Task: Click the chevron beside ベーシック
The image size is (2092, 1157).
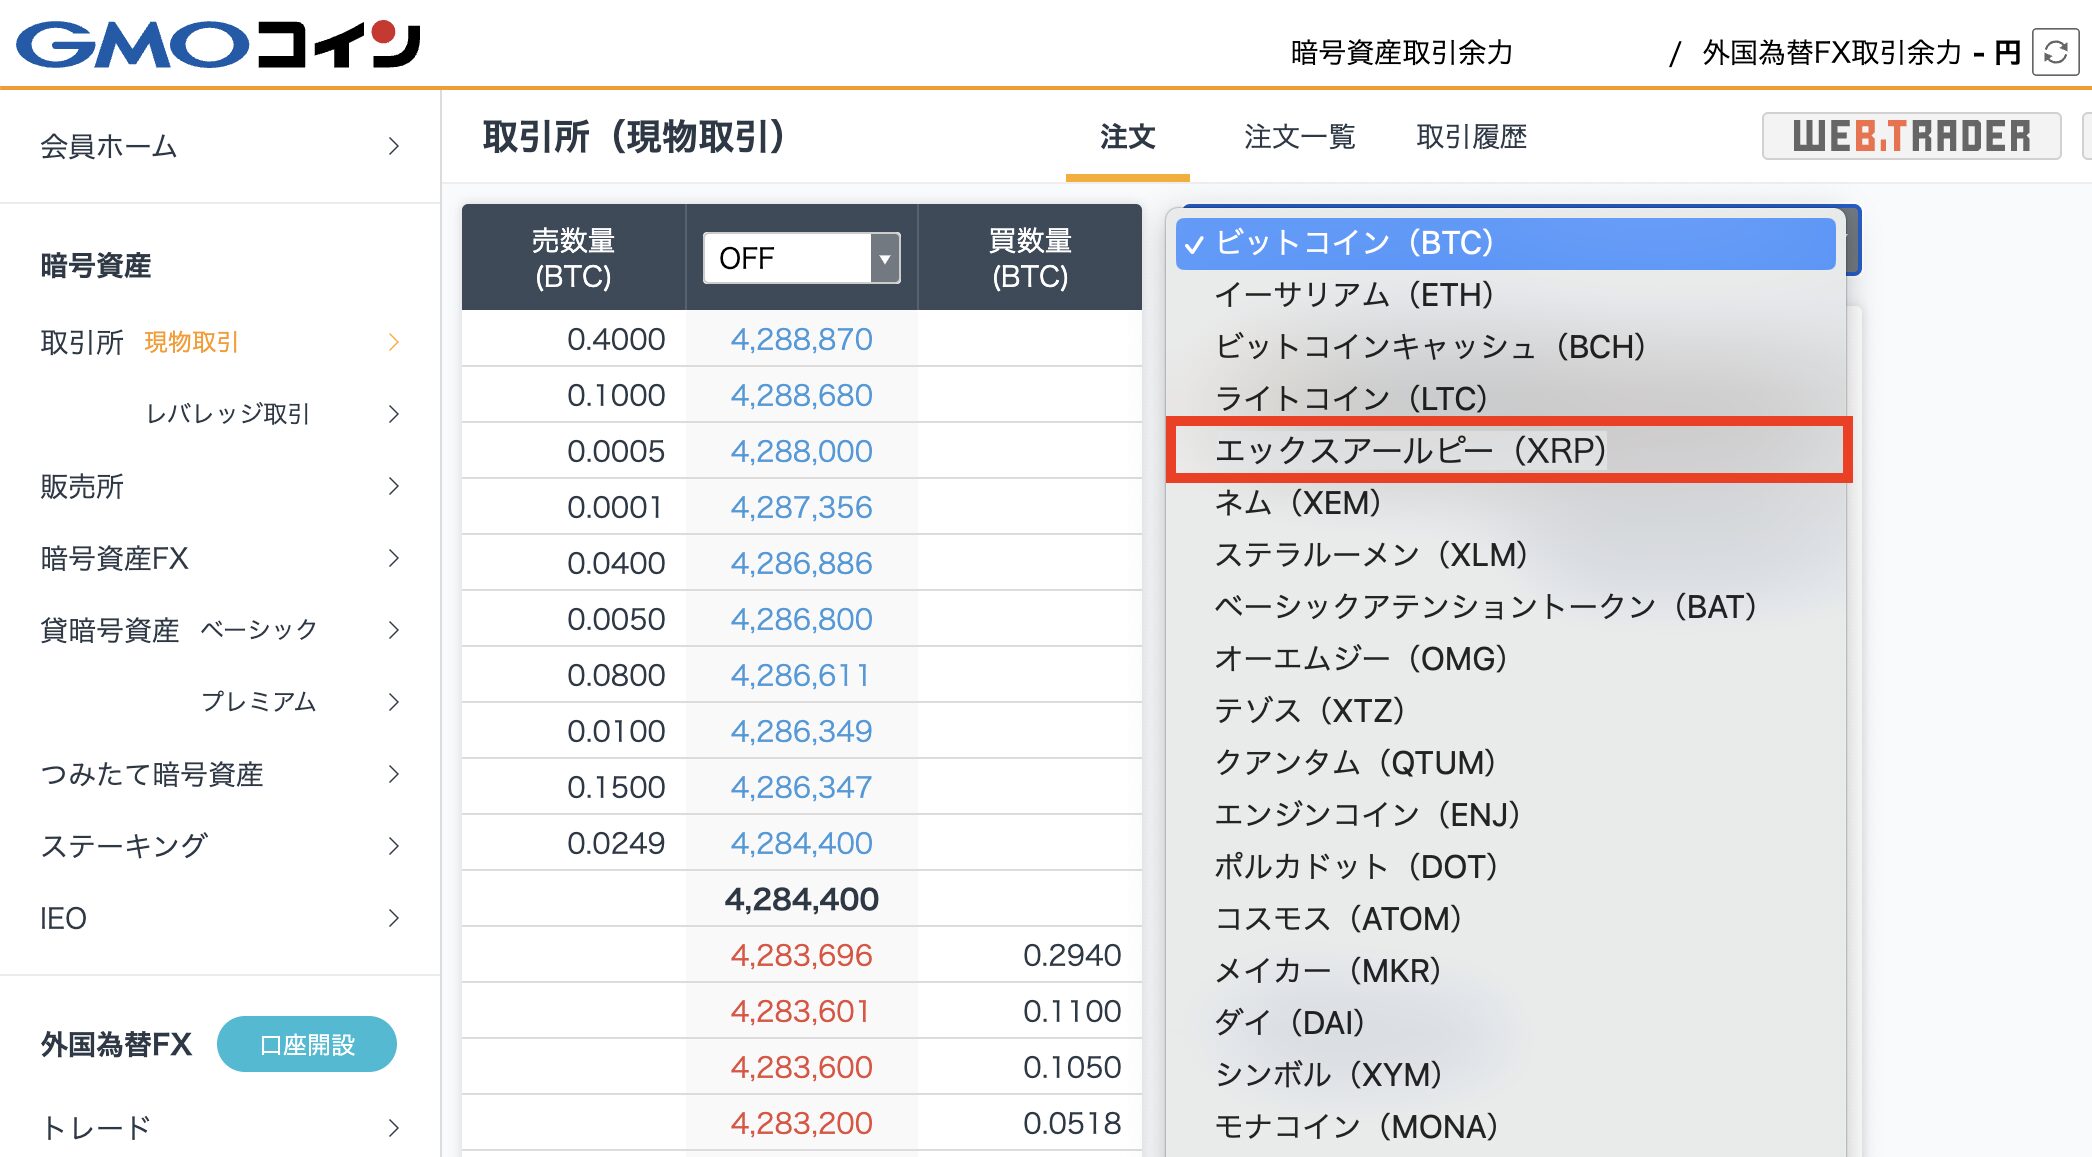Action: click(394, 630)
